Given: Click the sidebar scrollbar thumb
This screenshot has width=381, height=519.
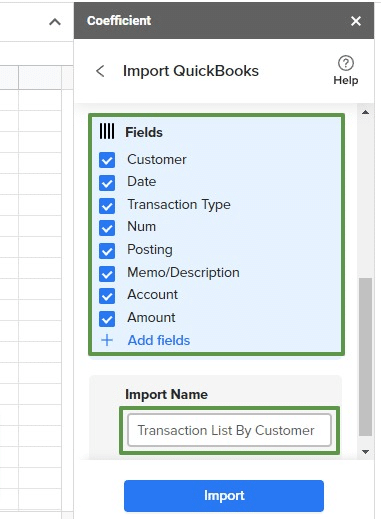Looking at the screenshot, I should point(365,357).
